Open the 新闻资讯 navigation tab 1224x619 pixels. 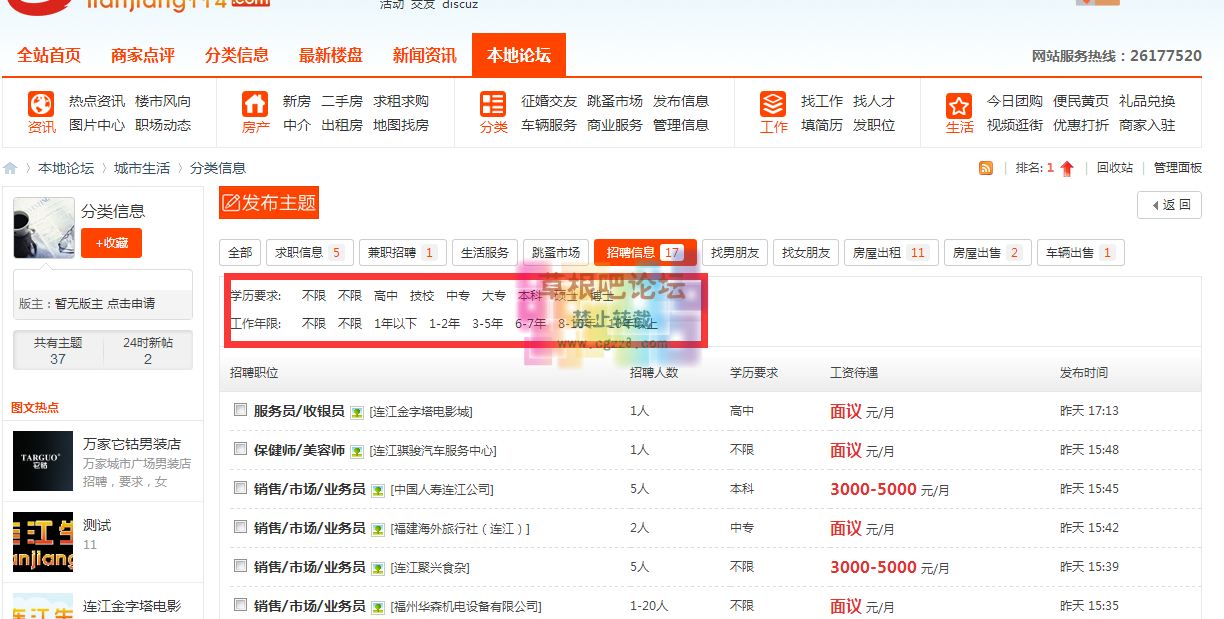tap(424, 55)
